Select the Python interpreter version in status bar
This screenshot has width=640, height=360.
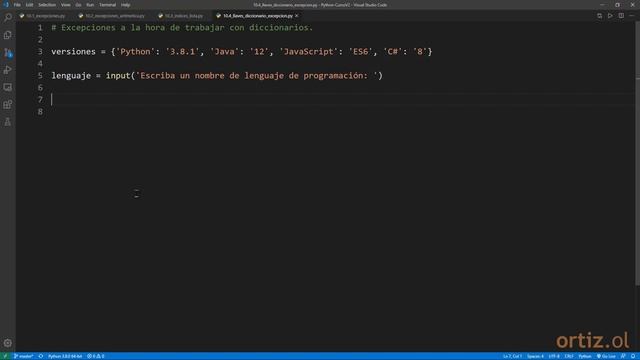tap(65, 356)
